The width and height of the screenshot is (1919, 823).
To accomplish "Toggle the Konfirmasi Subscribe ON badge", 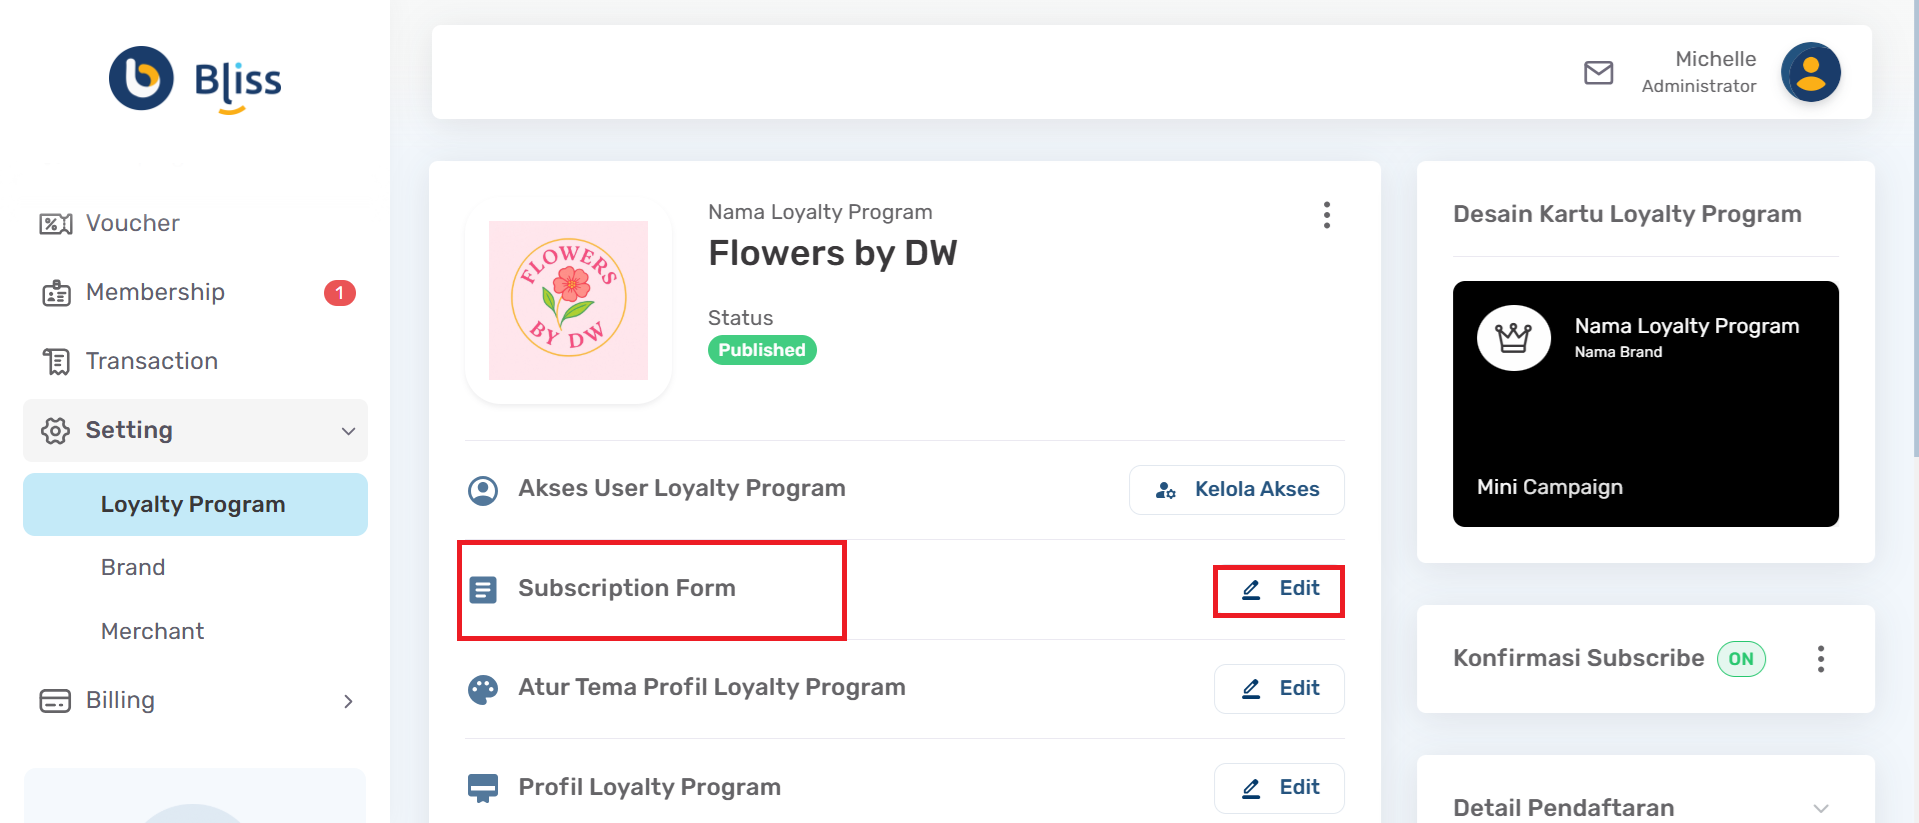I will (x=1741, y=659).
